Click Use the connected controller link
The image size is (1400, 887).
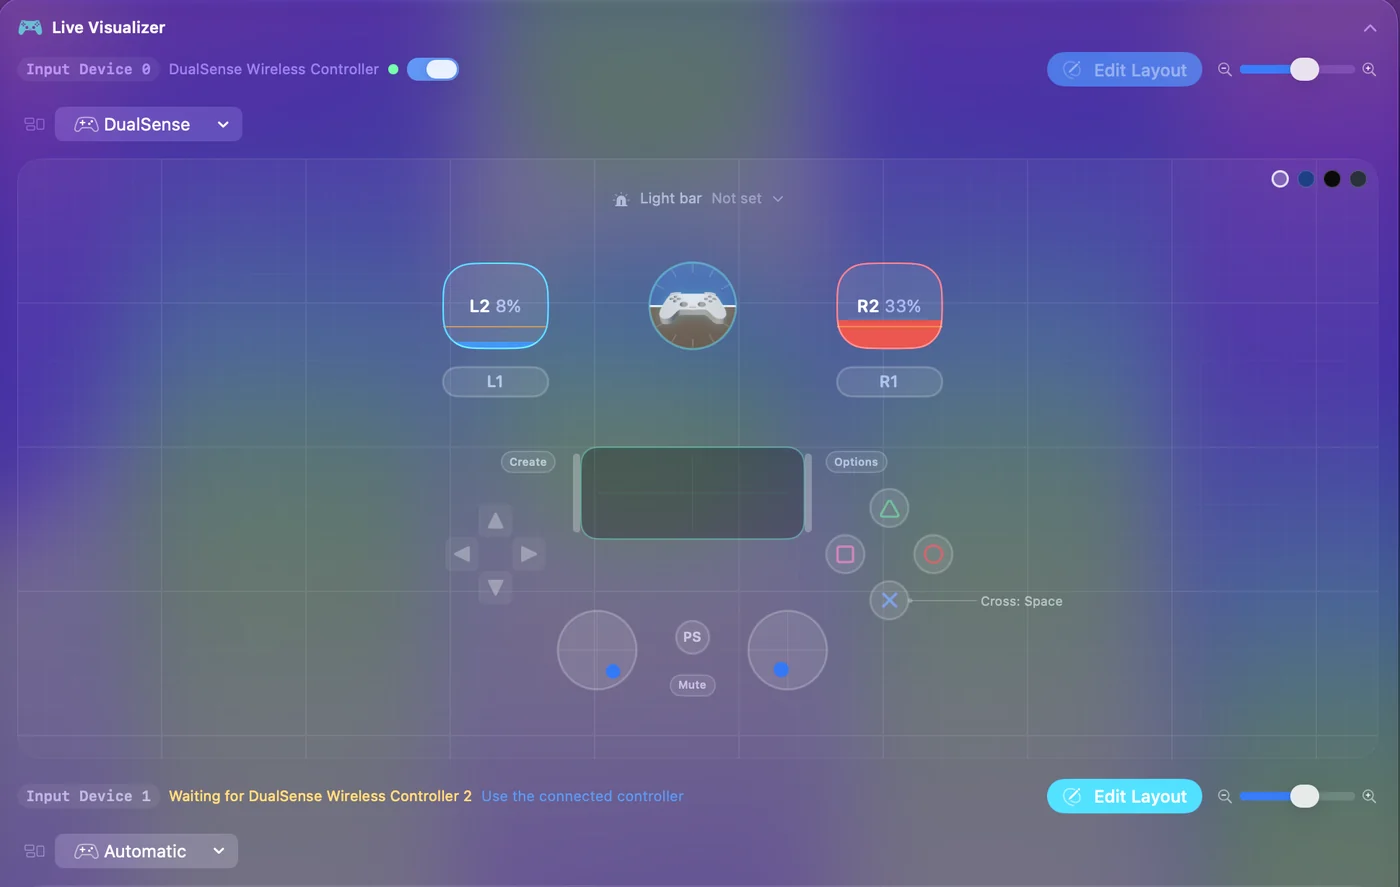pyautogui.click(x=583, y=796)
